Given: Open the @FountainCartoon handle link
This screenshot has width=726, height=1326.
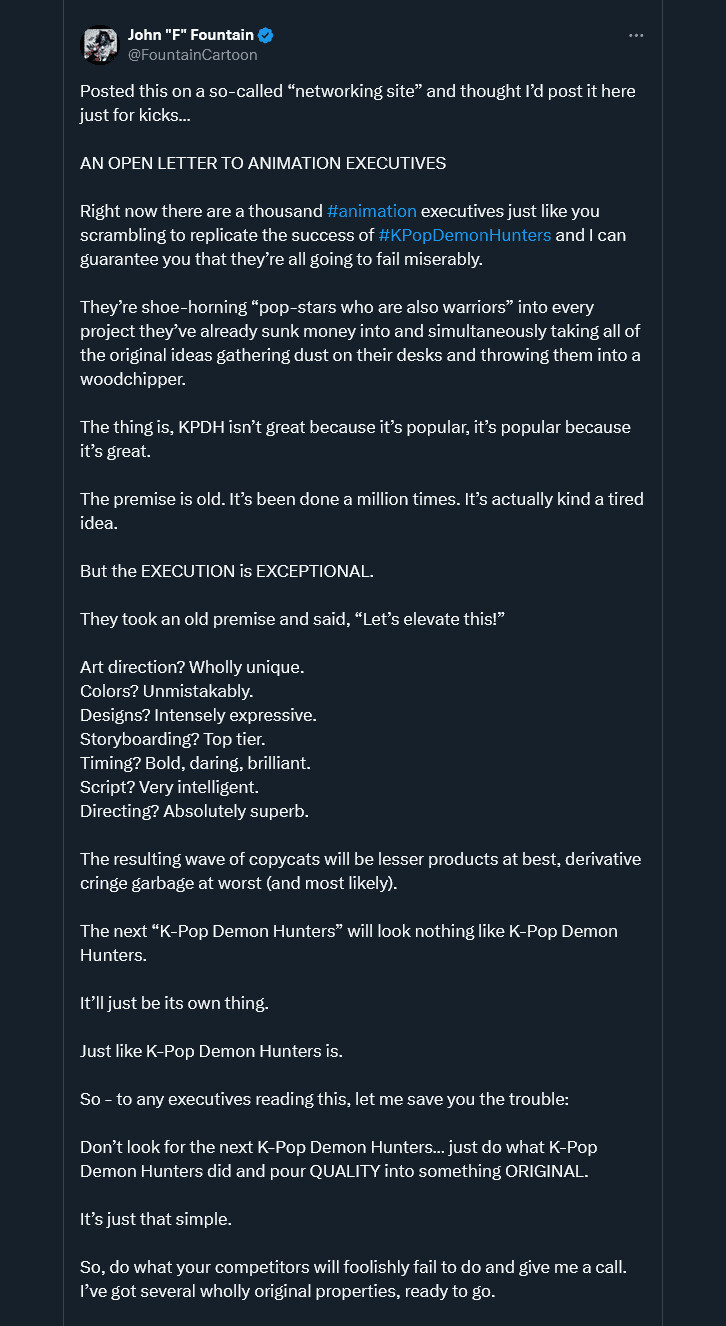Looking at the screenshot, I should click(192, 55).
